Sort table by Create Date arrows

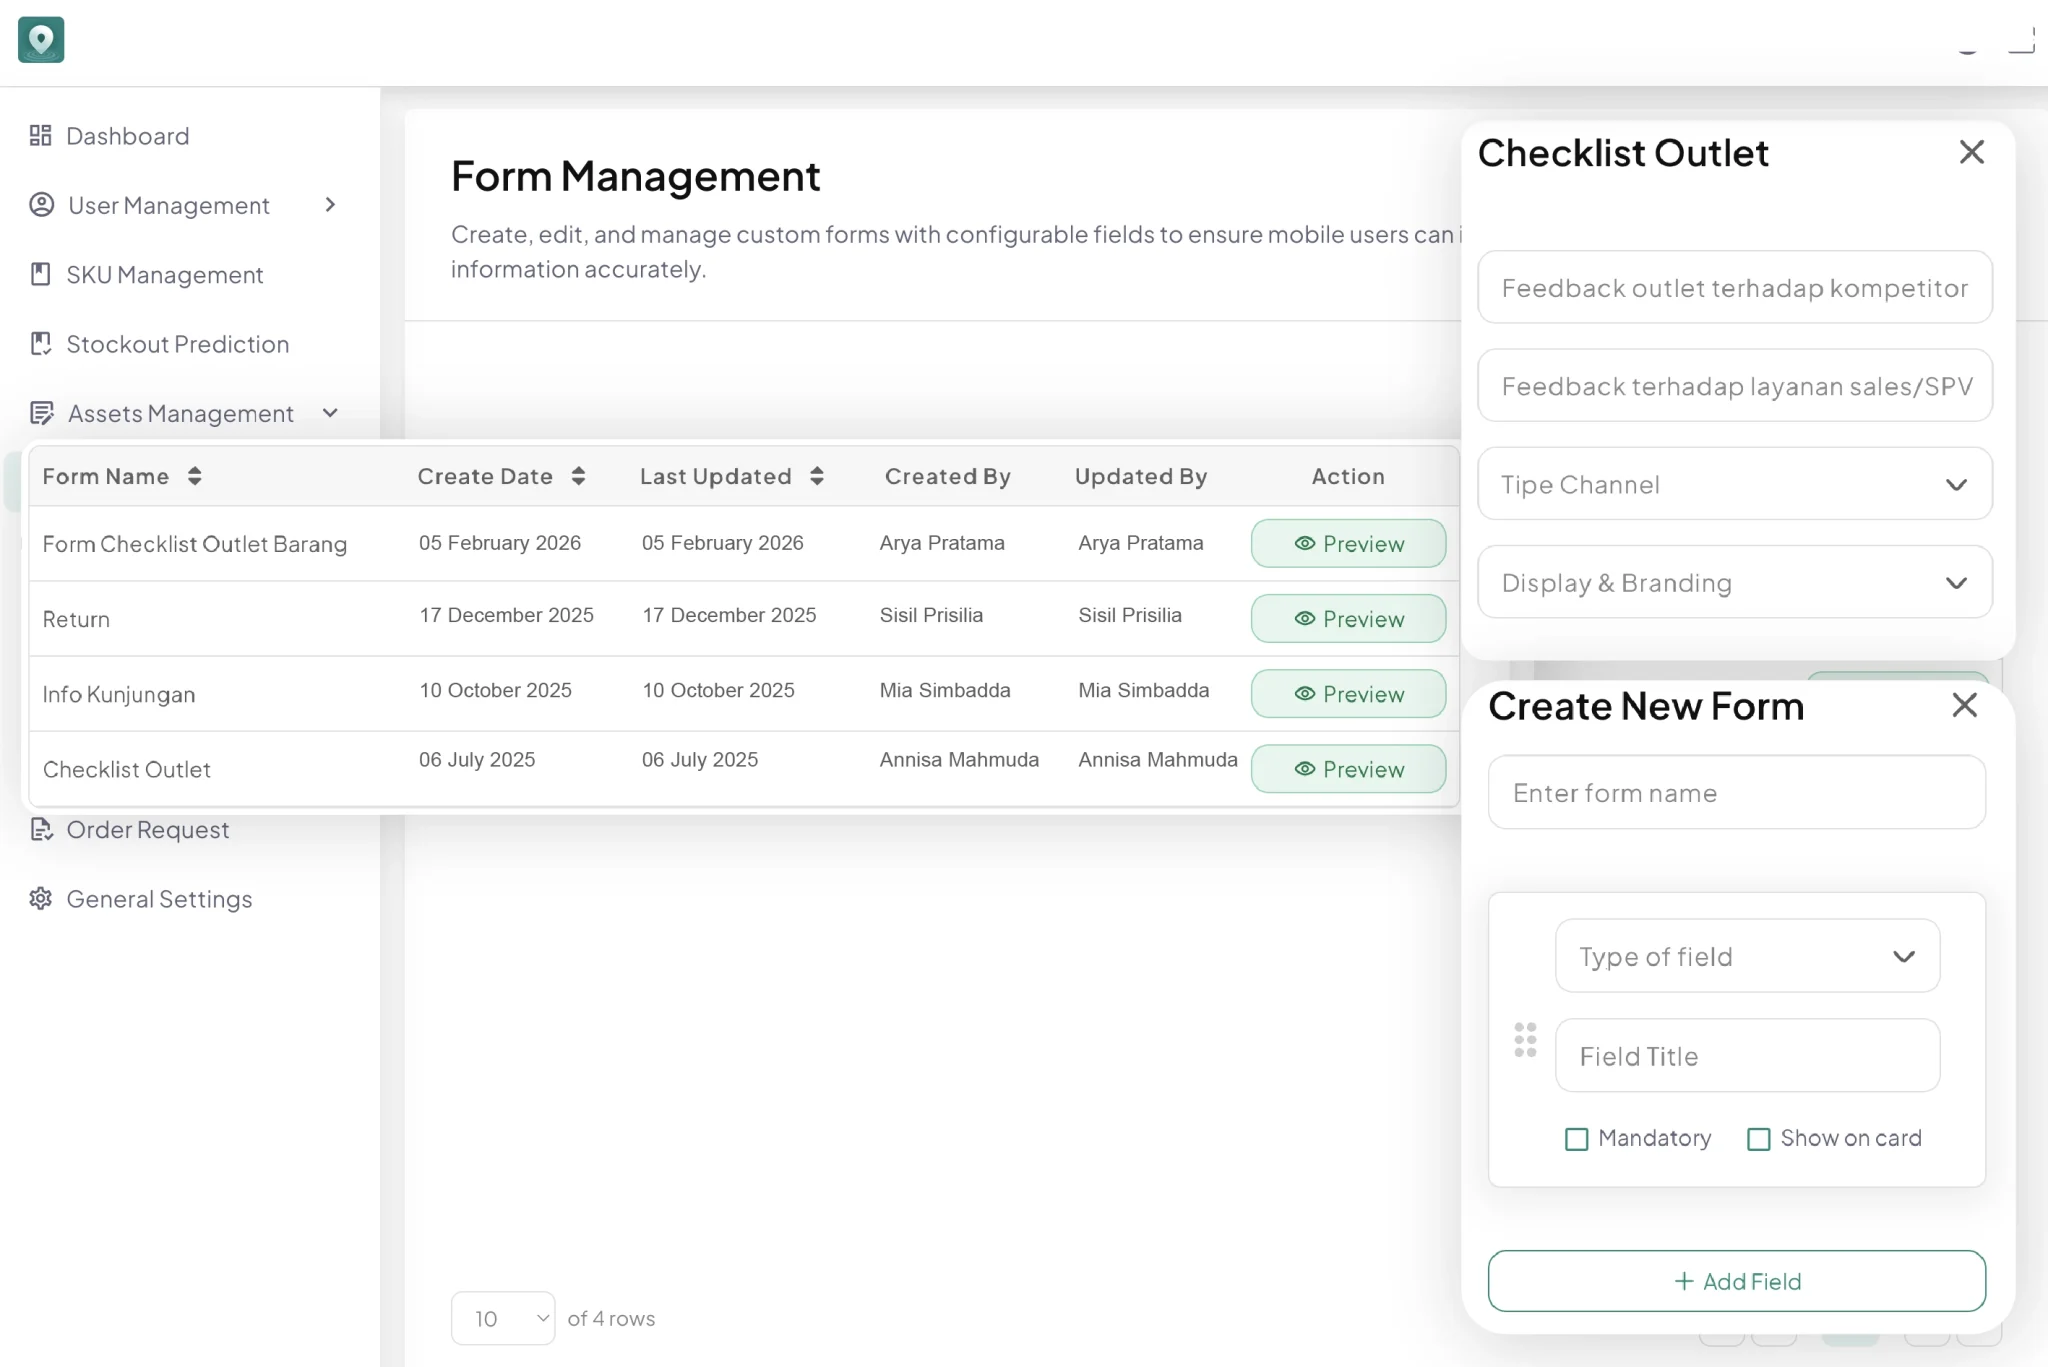coord(579,477)
